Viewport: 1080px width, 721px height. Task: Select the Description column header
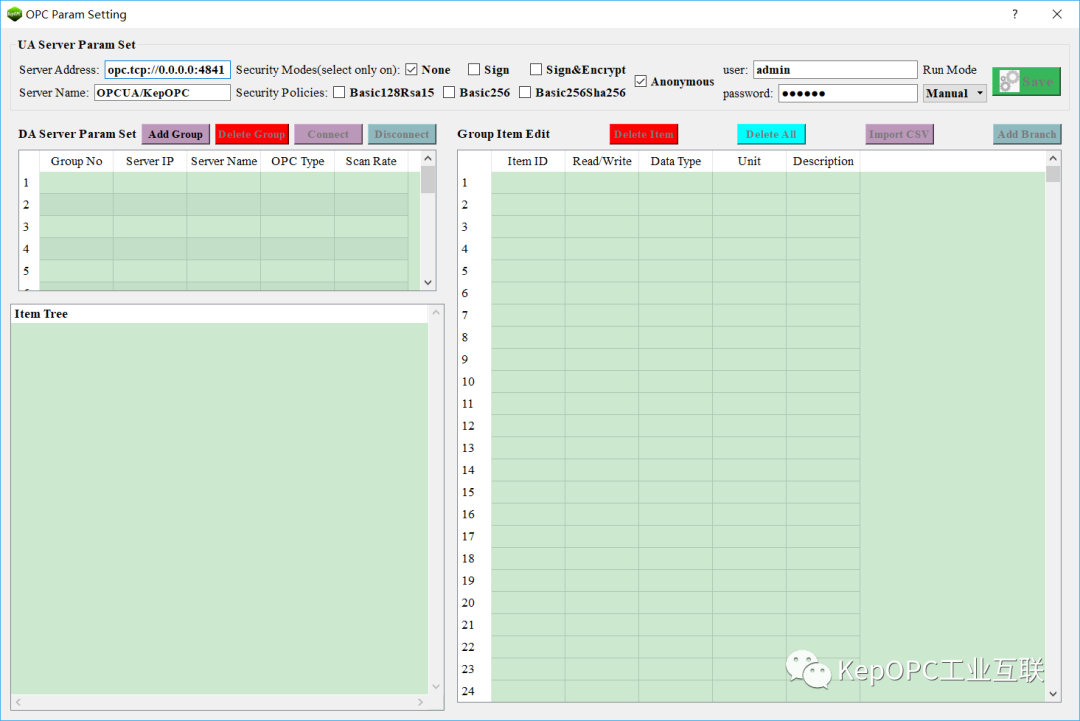[823, 161]
